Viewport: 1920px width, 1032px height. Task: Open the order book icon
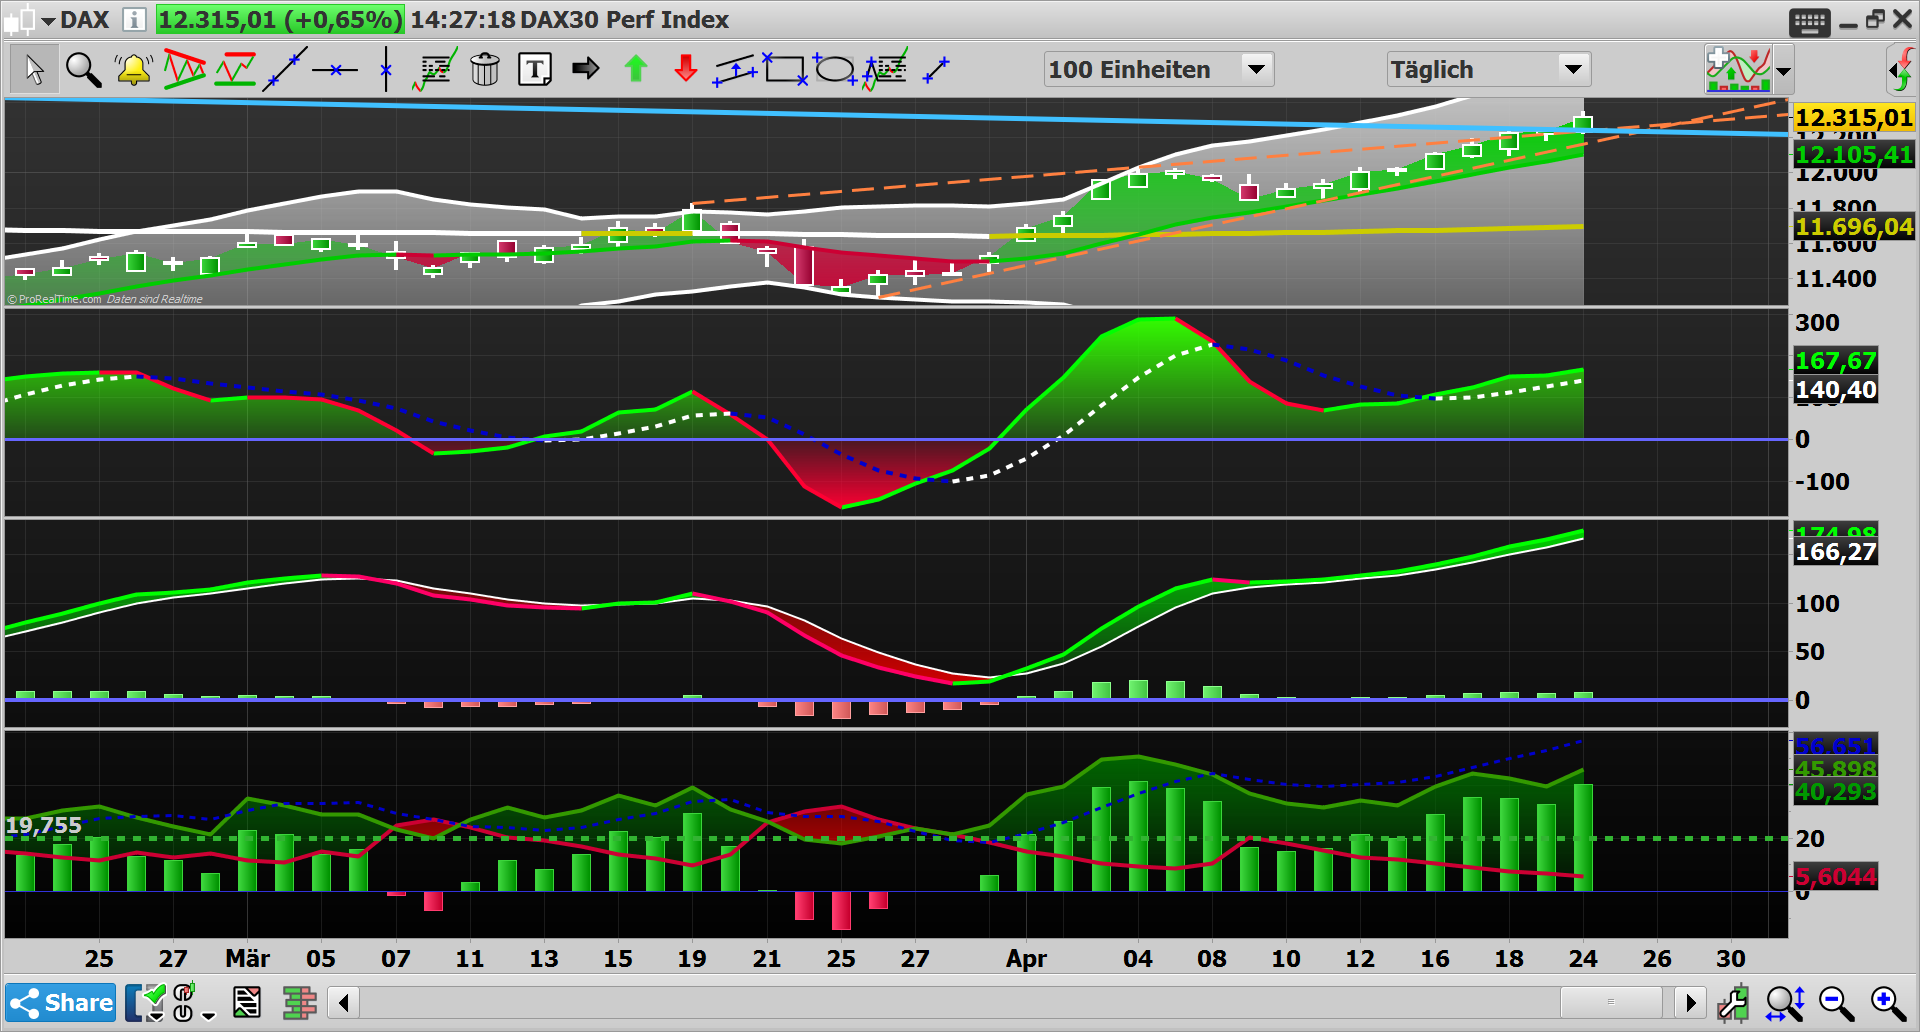(x=299, y=1002)
